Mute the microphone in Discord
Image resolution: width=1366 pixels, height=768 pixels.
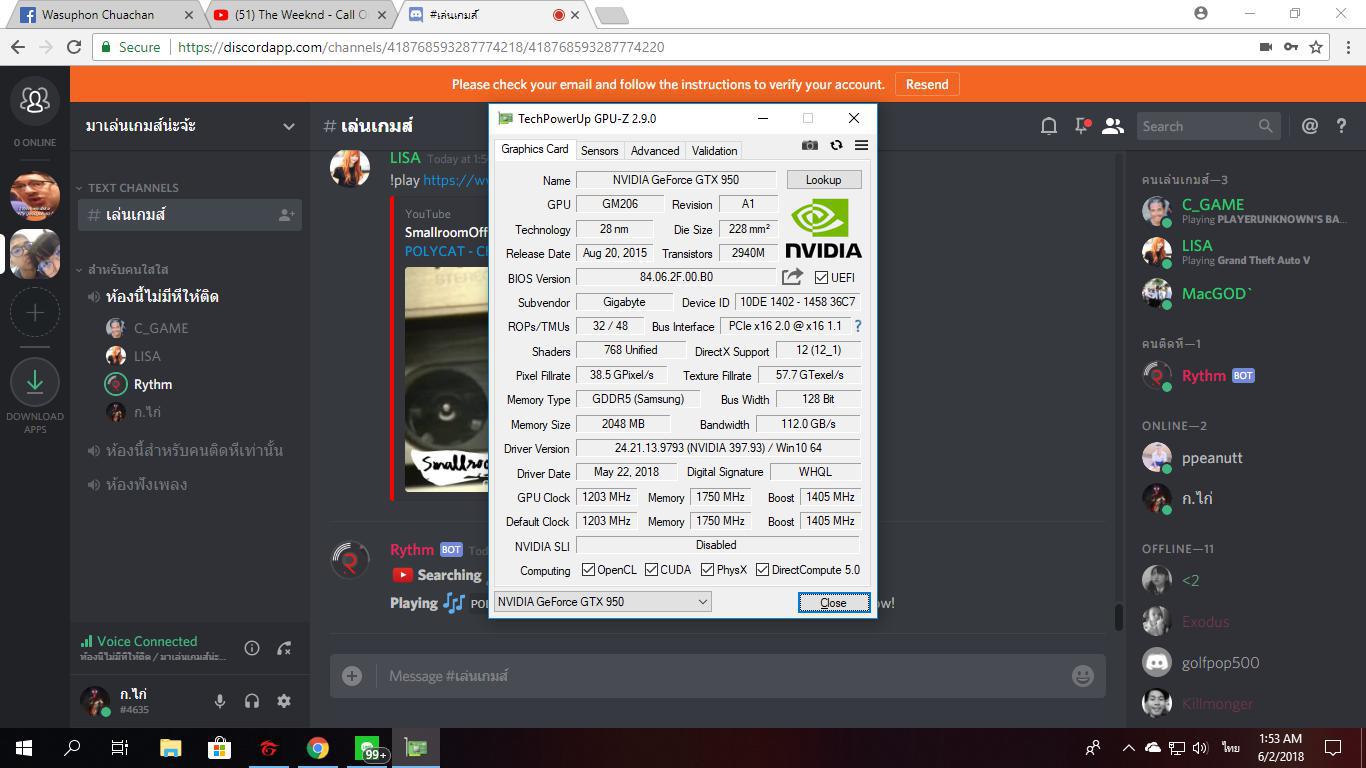coord(220,701)
